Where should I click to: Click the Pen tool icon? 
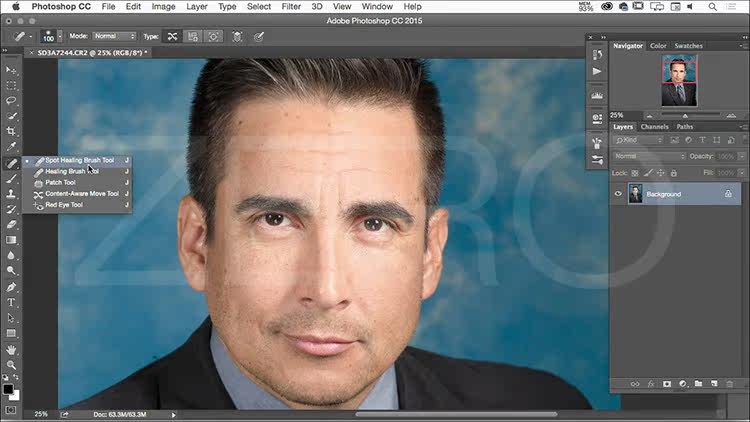11,287
